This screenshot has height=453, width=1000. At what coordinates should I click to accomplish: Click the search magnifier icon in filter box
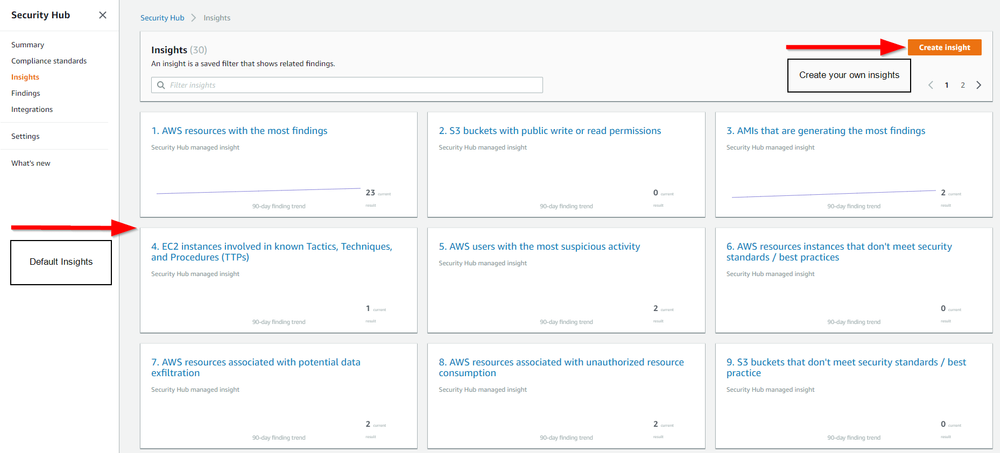click(x=161, y=85)
